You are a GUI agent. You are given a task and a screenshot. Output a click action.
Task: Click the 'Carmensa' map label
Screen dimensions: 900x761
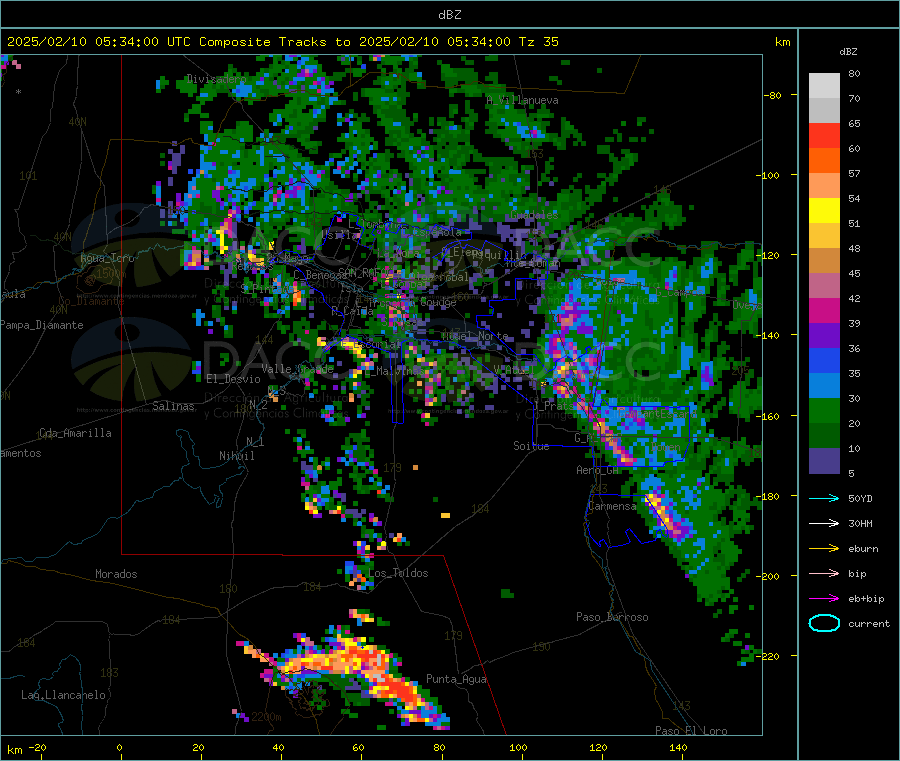click(612, 506)
